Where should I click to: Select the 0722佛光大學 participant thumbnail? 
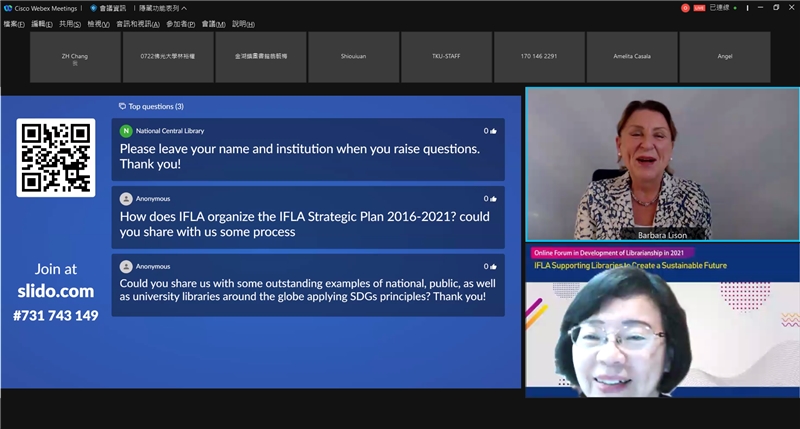168,57
